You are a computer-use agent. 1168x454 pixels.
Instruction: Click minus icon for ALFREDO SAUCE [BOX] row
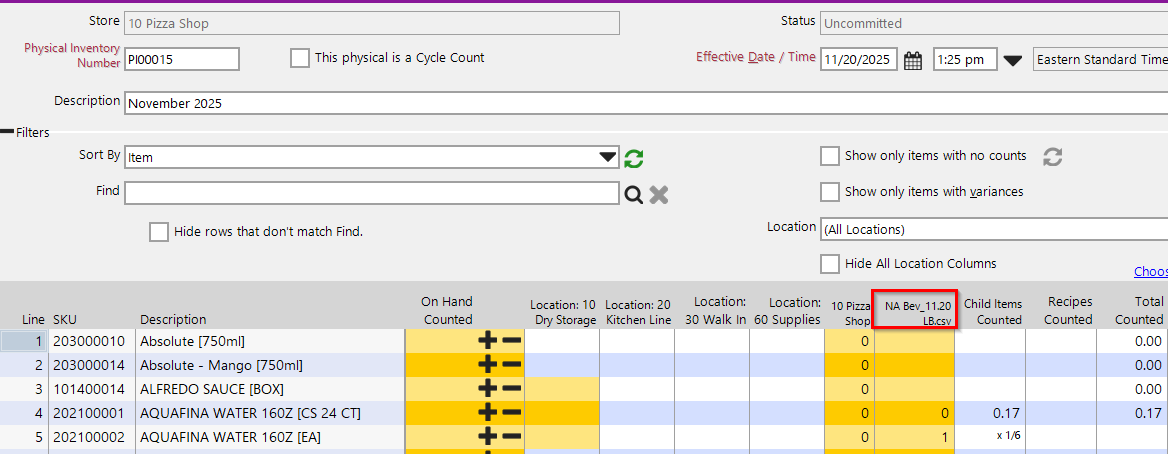512,388
